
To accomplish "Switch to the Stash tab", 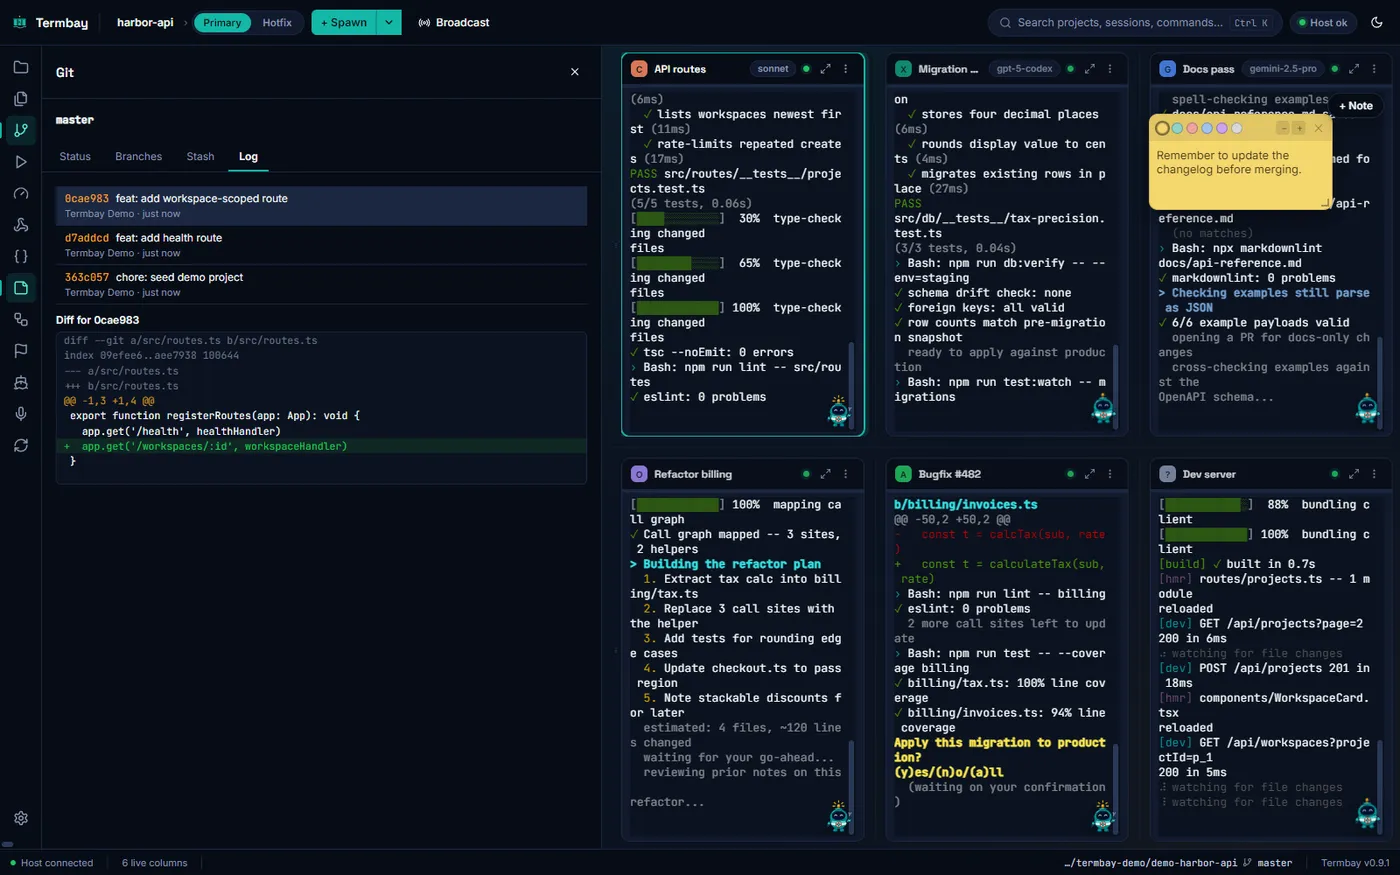I will 200,156.
